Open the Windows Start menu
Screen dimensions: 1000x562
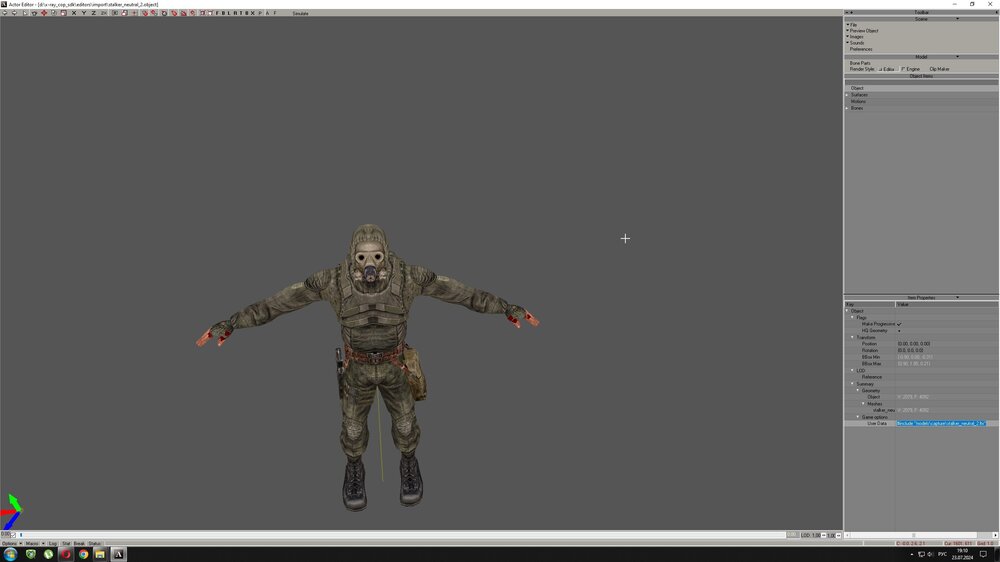click(10, 554)
